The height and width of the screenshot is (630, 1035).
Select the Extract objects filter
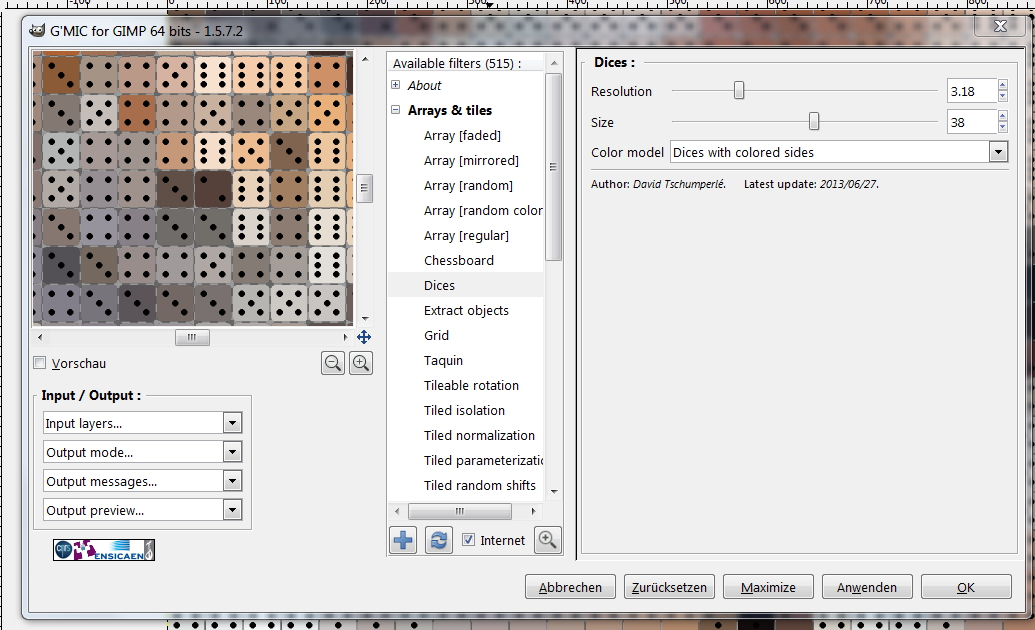(x=466, y=310)
